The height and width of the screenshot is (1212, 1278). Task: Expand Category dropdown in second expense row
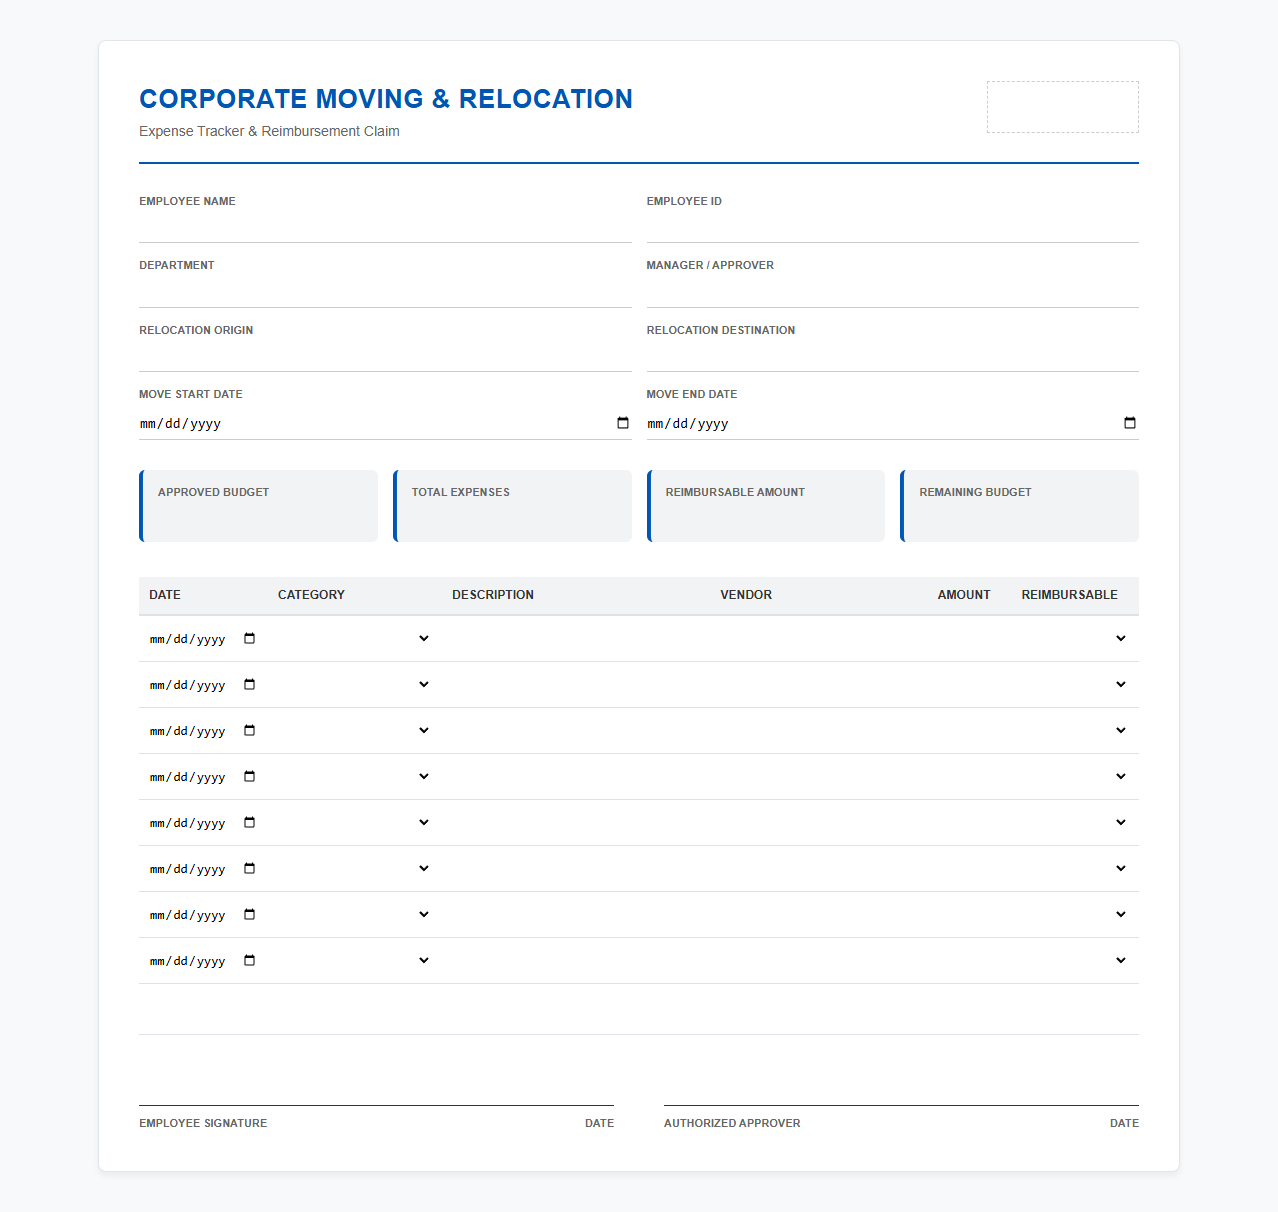(355, 684)
